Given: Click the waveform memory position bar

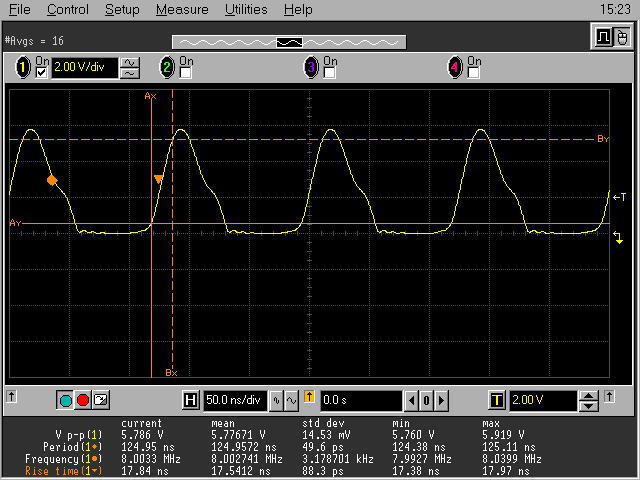Looking at the screenshot, I should click(289, 41).
